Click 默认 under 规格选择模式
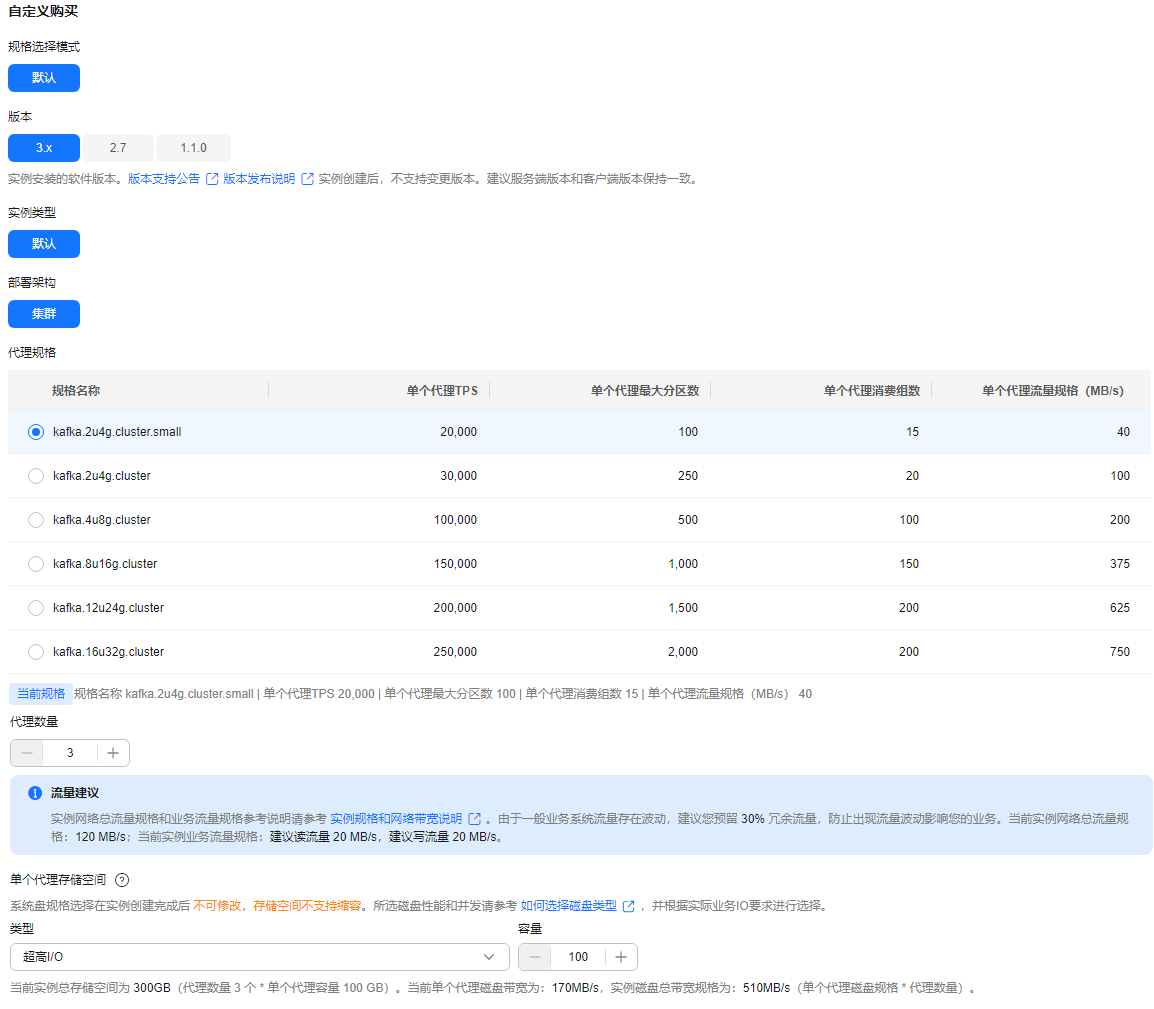Image resolution: width=1154 pixels, height=1009 pixels. [44, 78]
